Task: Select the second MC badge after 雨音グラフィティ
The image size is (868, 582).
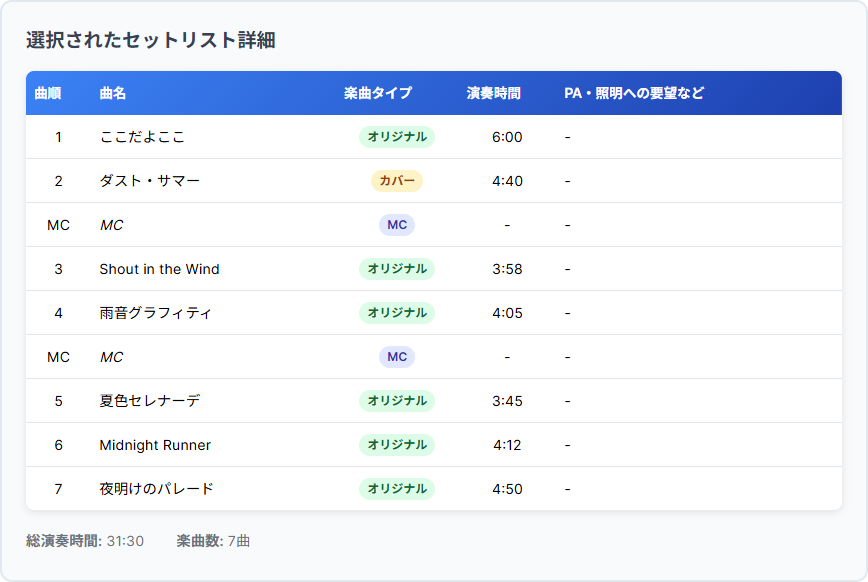Action: (396, 357)
